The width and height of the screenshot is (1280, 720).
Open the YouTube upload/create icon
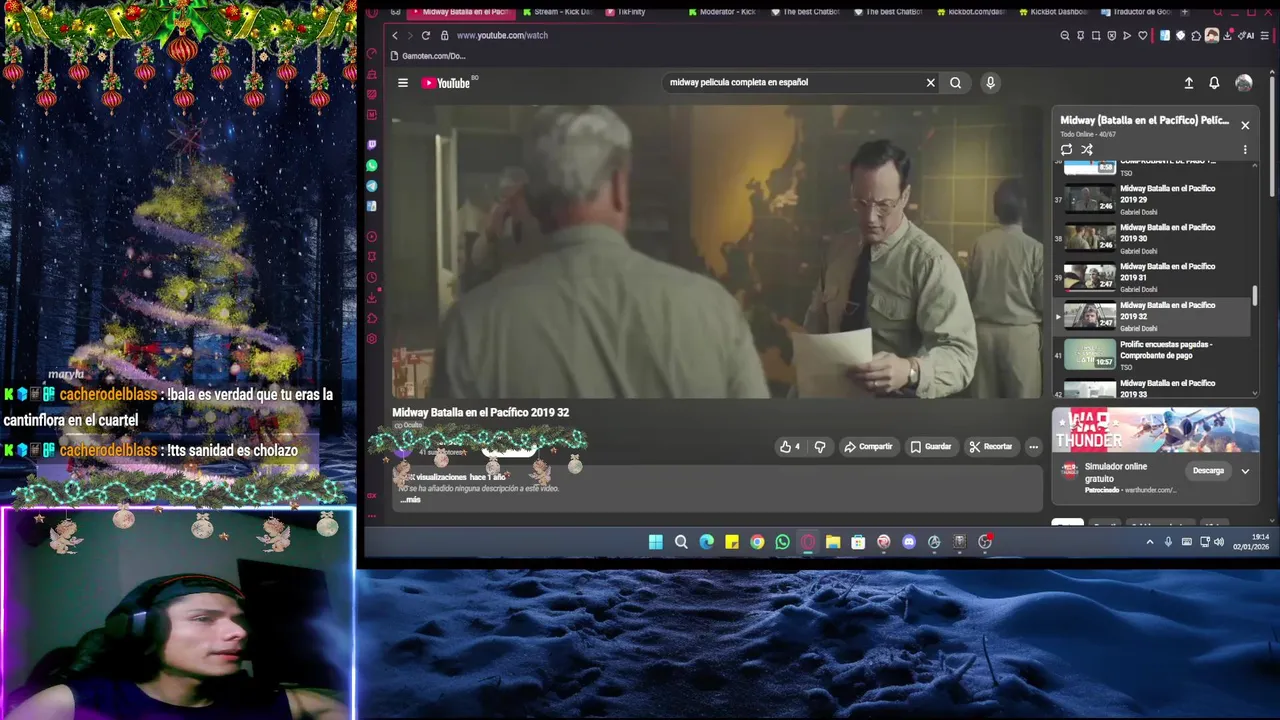click(1188, 83)
